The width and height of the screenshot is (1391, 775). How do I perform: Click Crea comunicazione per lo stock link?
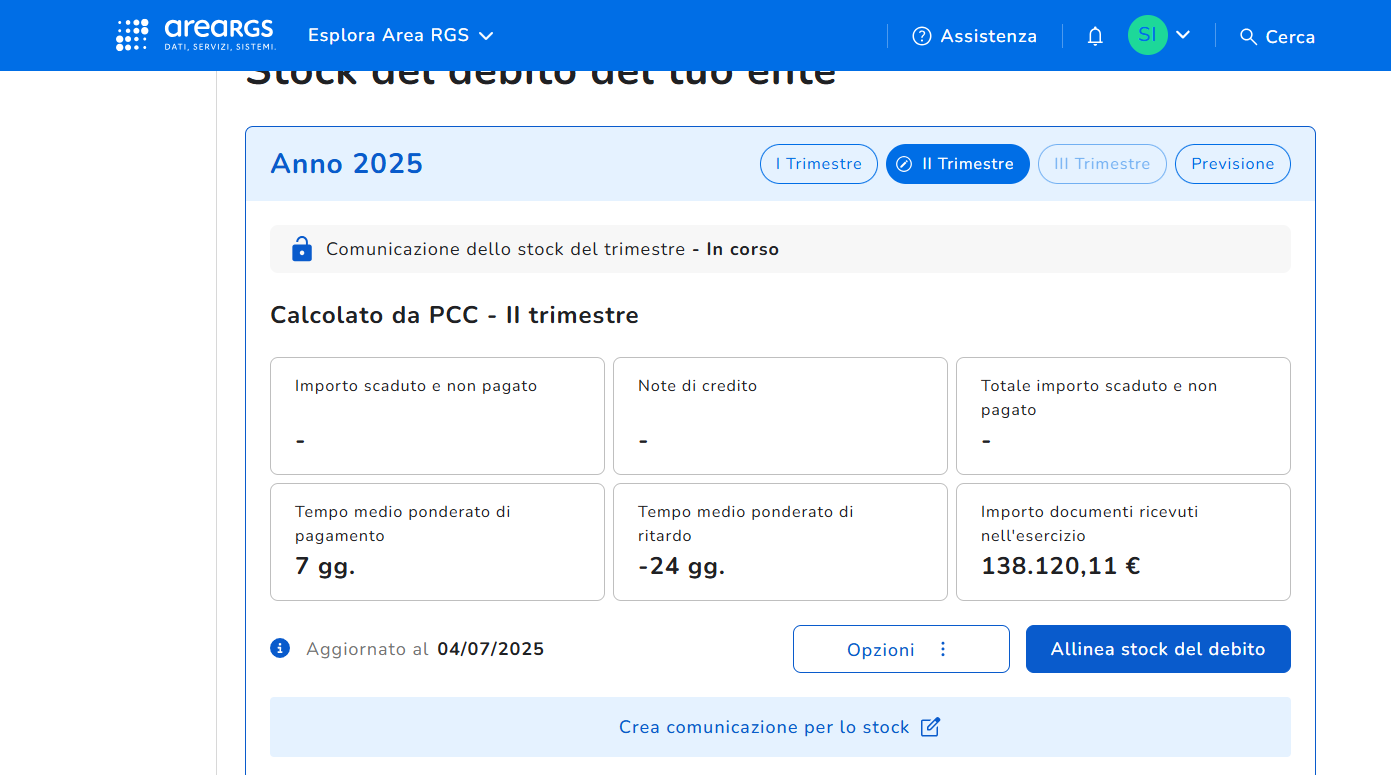pyautogui.click(x=764, y=727)
